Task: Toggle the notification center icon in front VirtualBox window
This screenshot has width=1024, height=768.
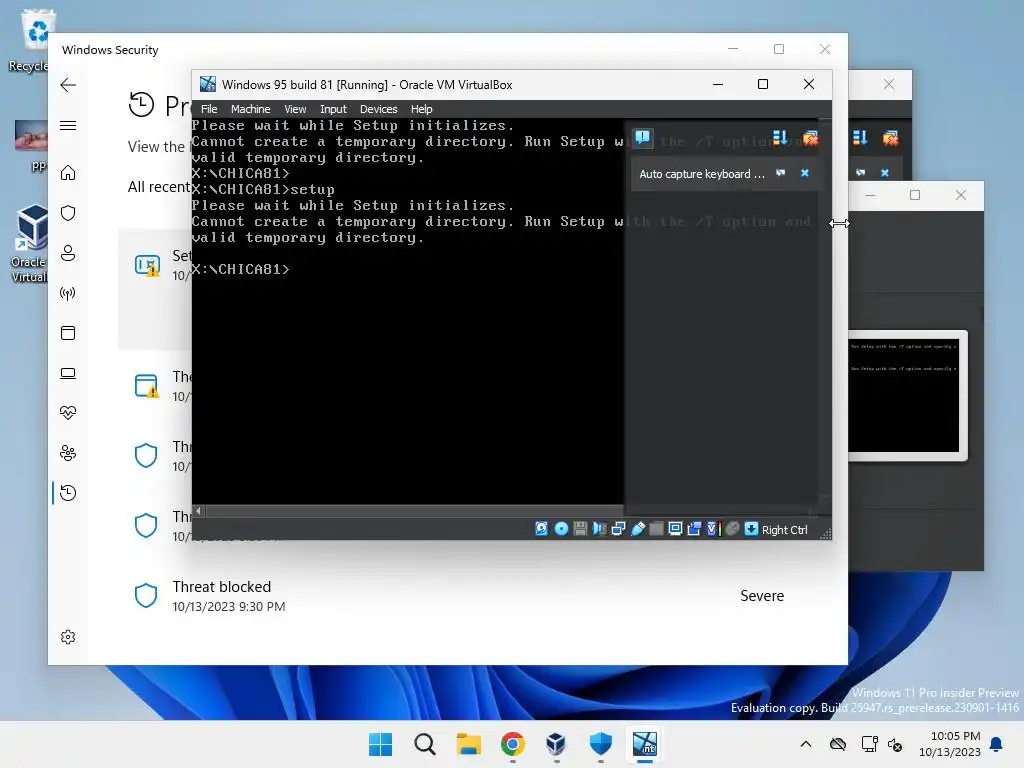Action: click(x=643, y=138)
